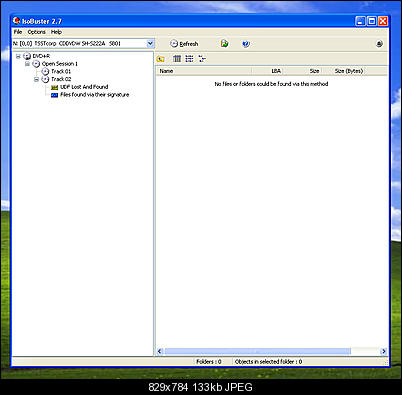Open the Options menu
Viewport: 402px width, 395px height.
[36, 32]
